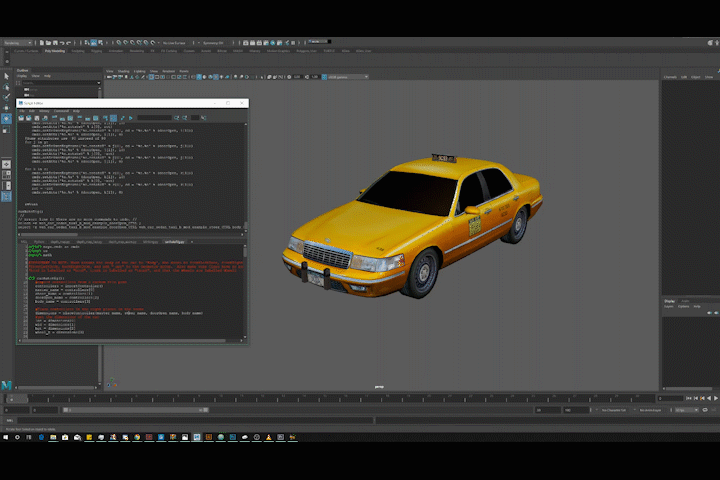This screenshot has width=720, height=480.
Task: Toggle playback loop icon near fps
Action: pos(705,410)
